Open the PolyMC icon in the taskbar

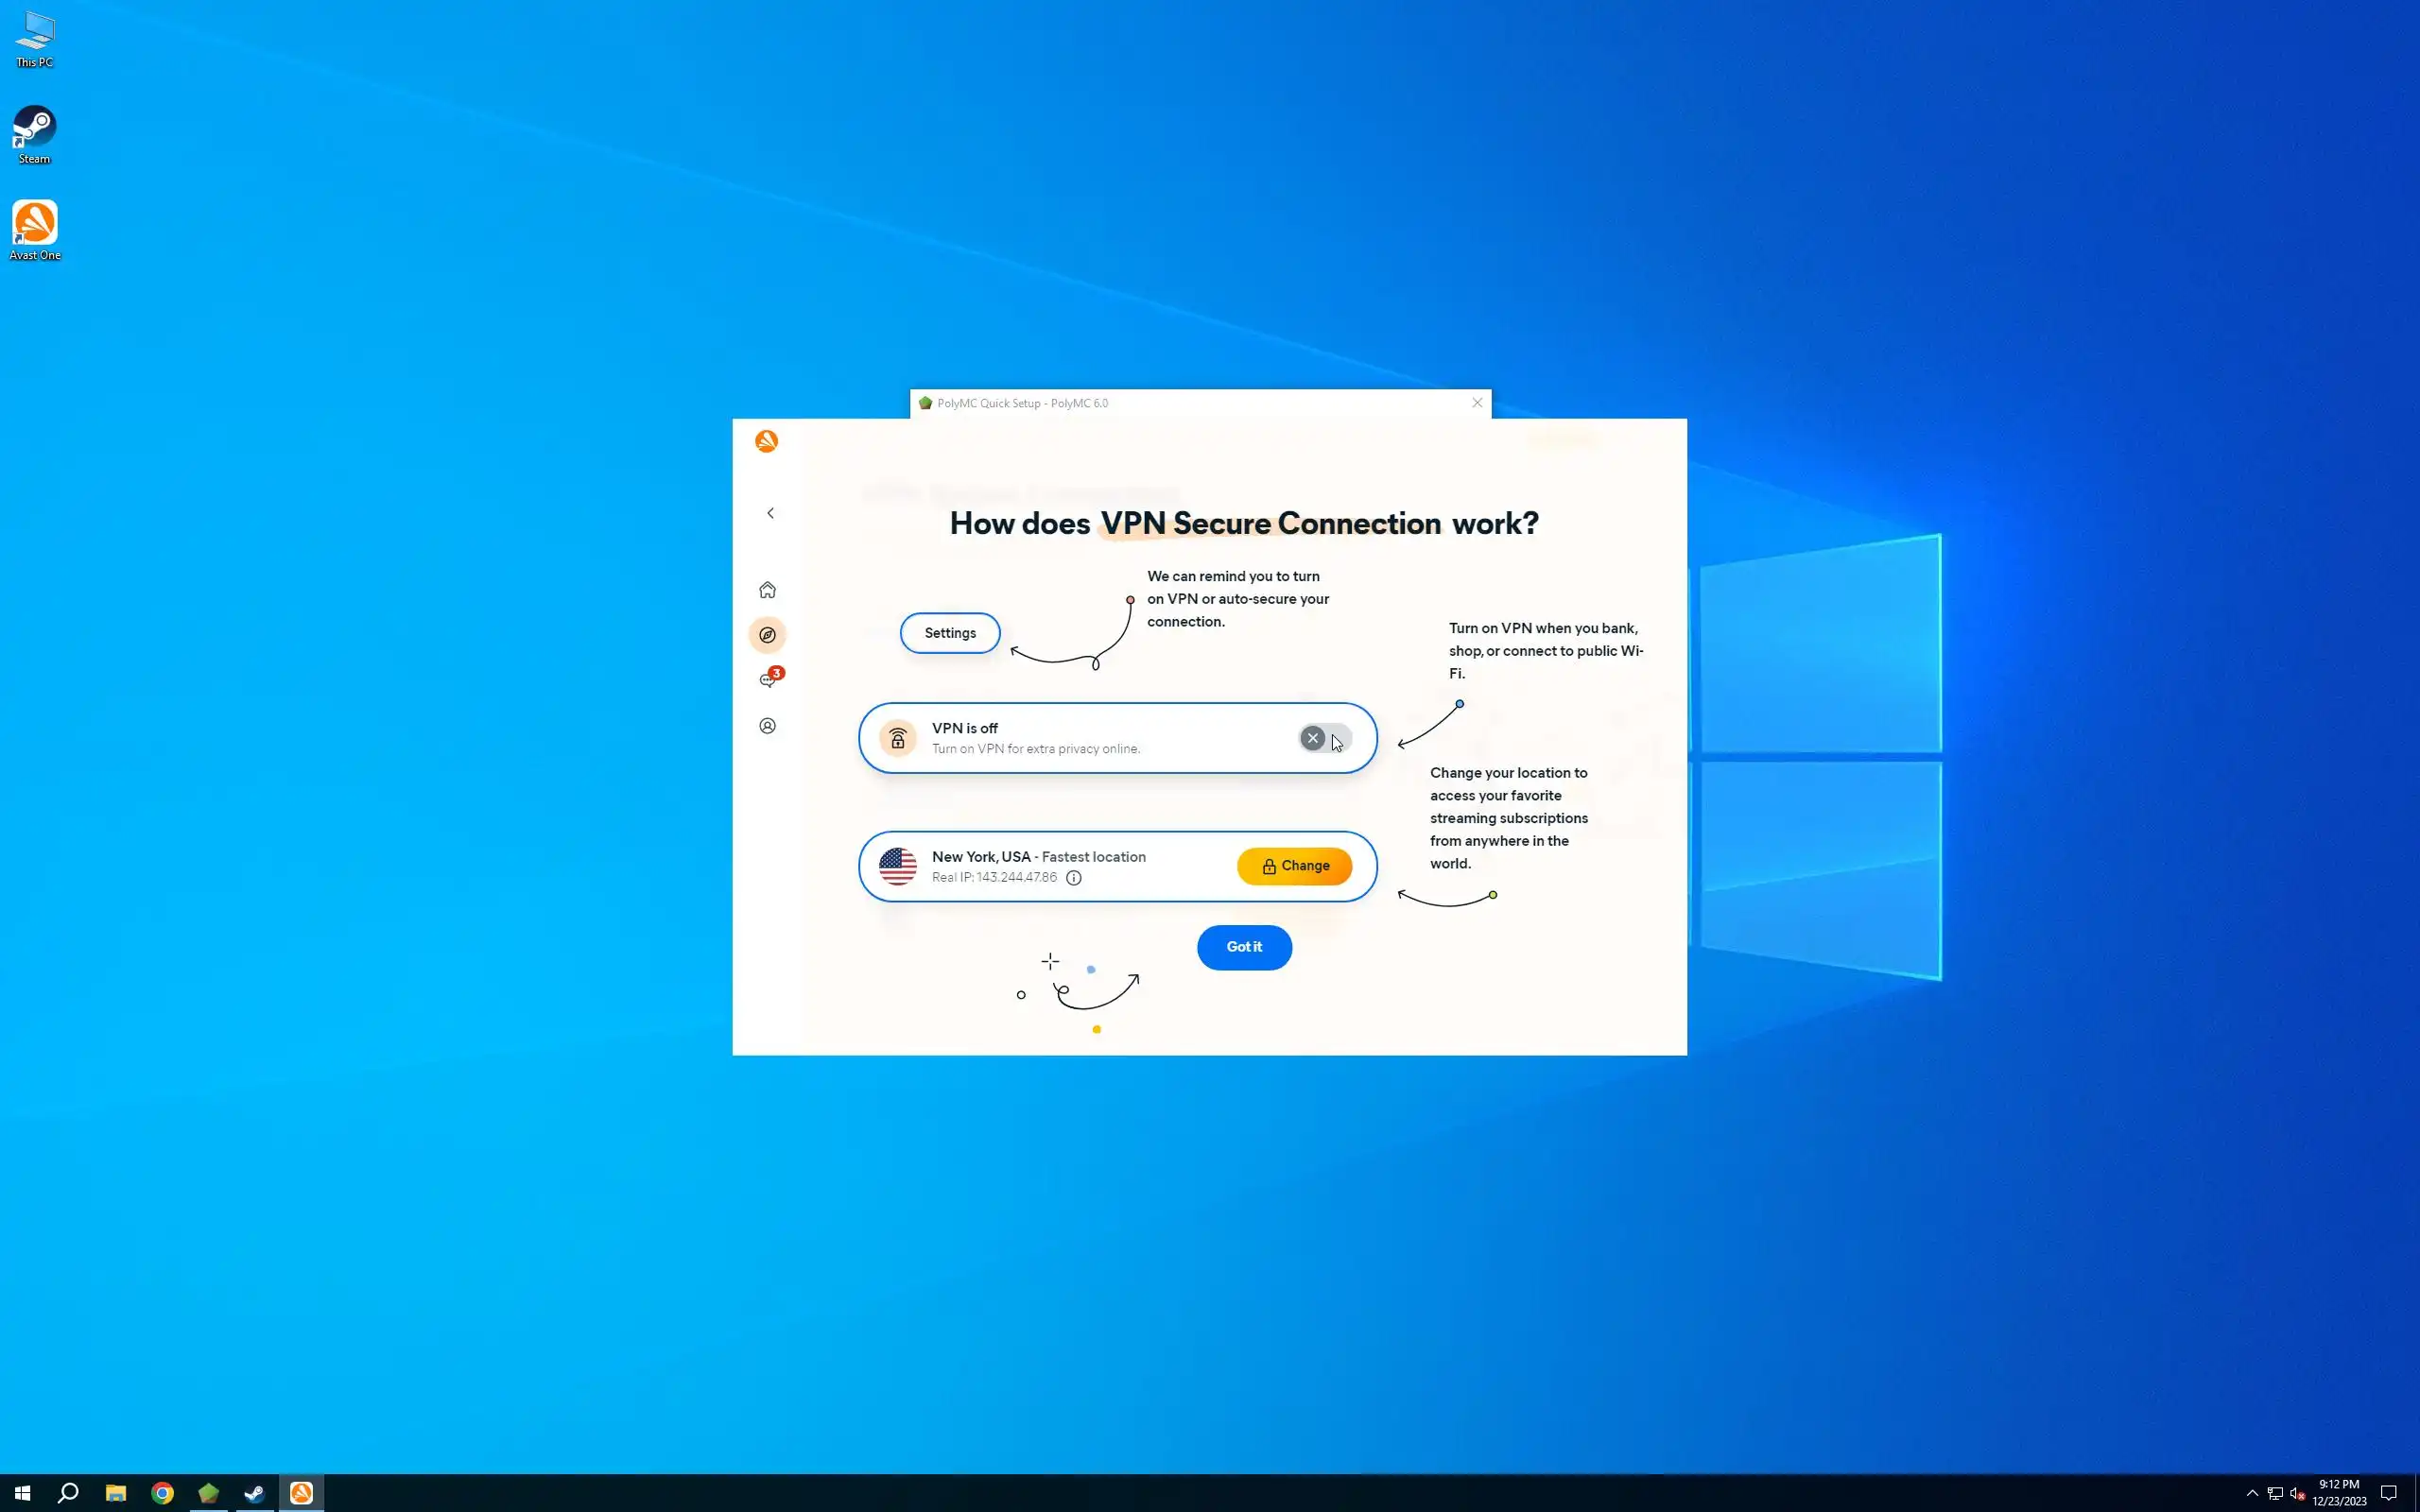tap(208, 1493)
